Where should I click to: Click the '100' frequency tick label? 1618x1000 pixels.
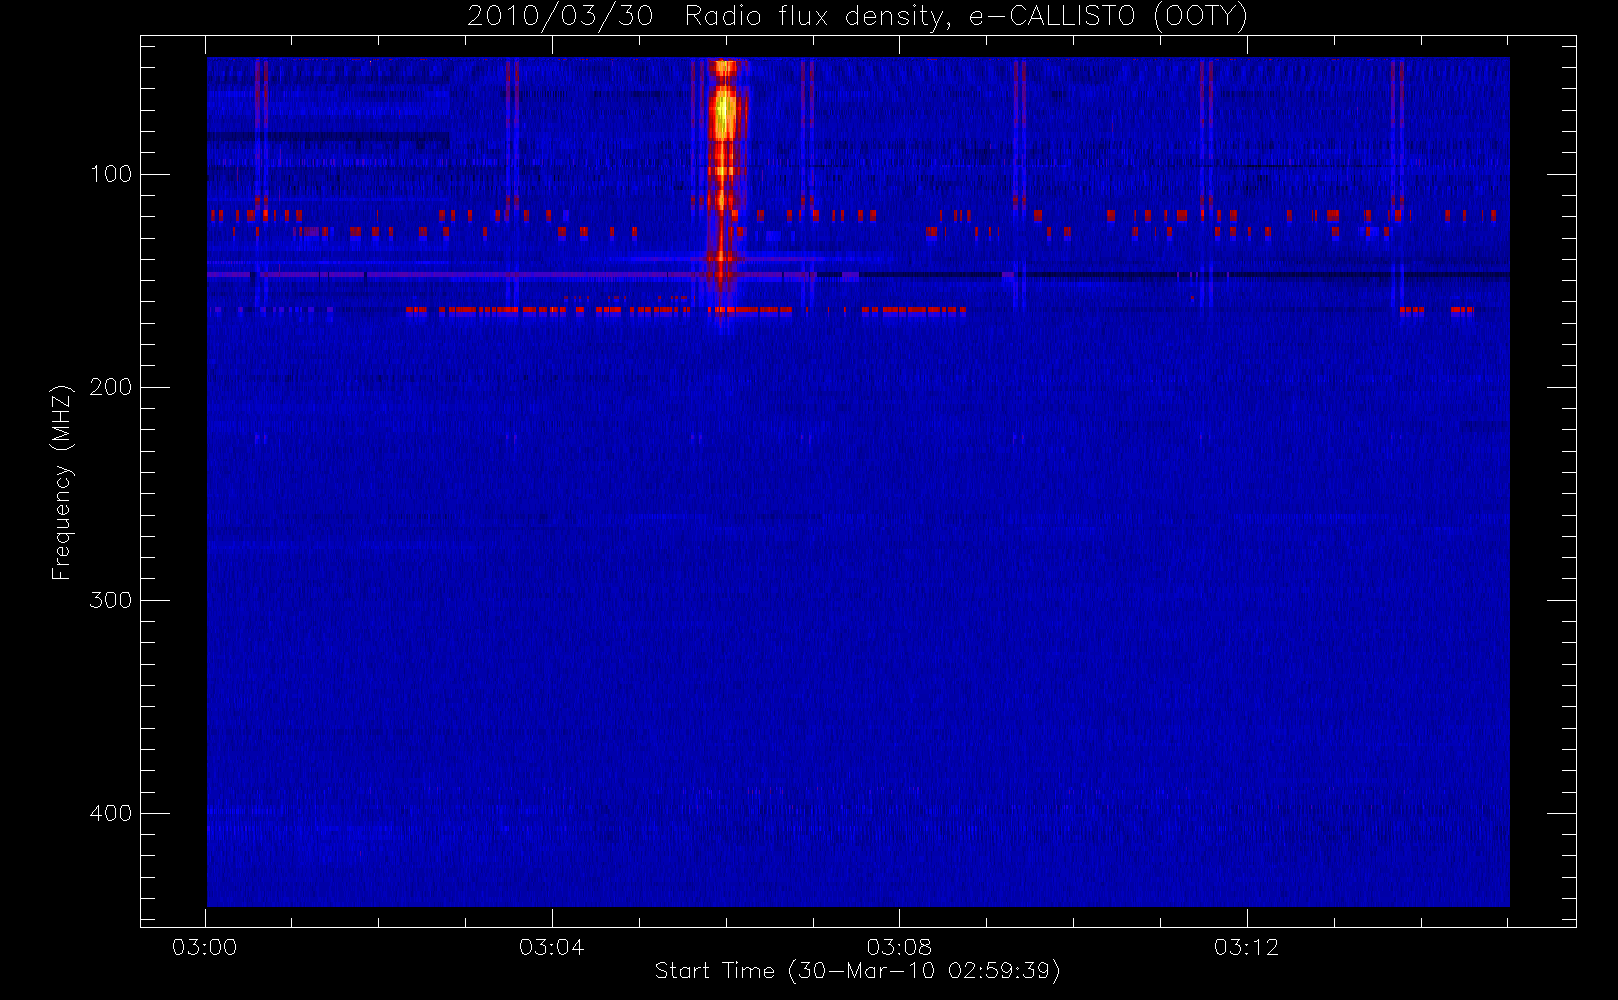point(110,174)
